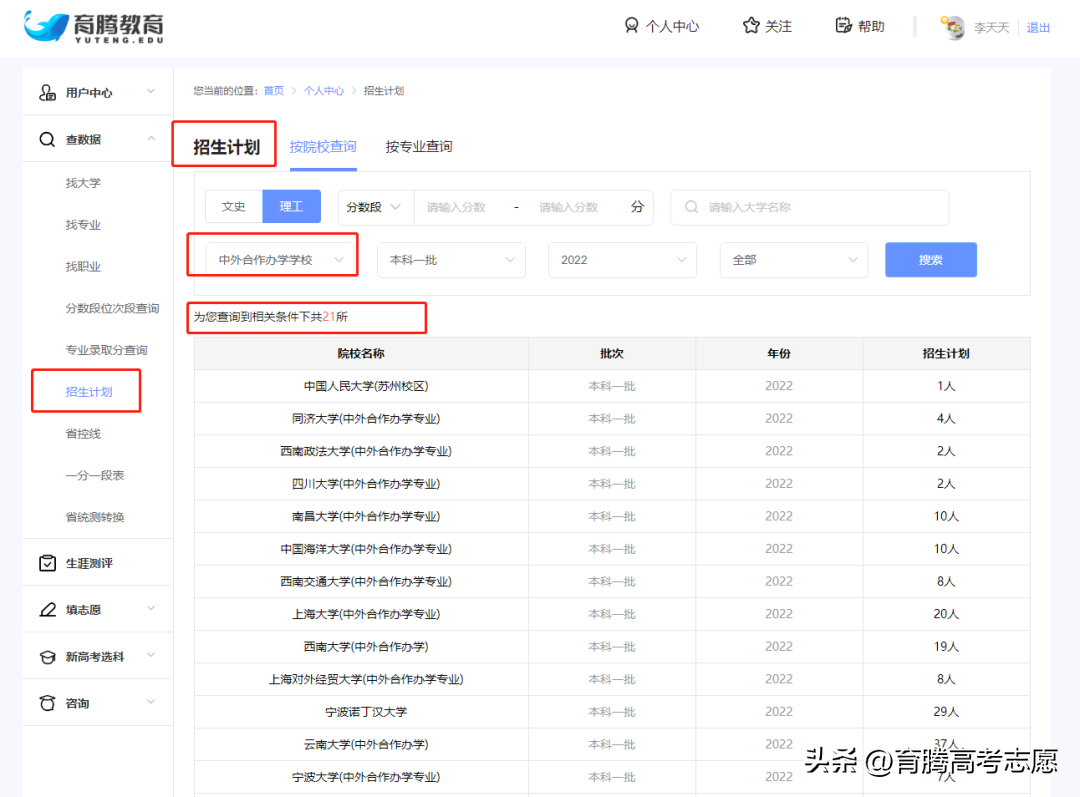Open 个人中心 icon in the top bar

click(x=631, y=25)
